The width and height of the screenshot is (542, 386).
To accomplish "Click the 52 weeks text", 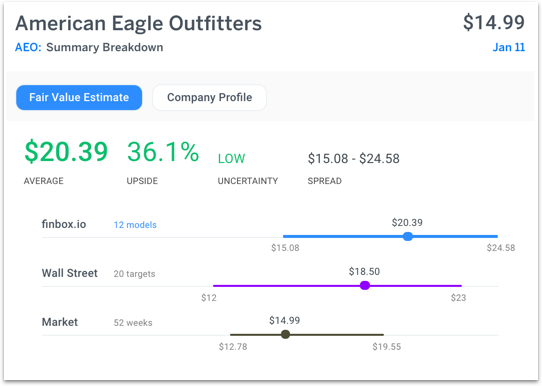I will pos(133,323).
